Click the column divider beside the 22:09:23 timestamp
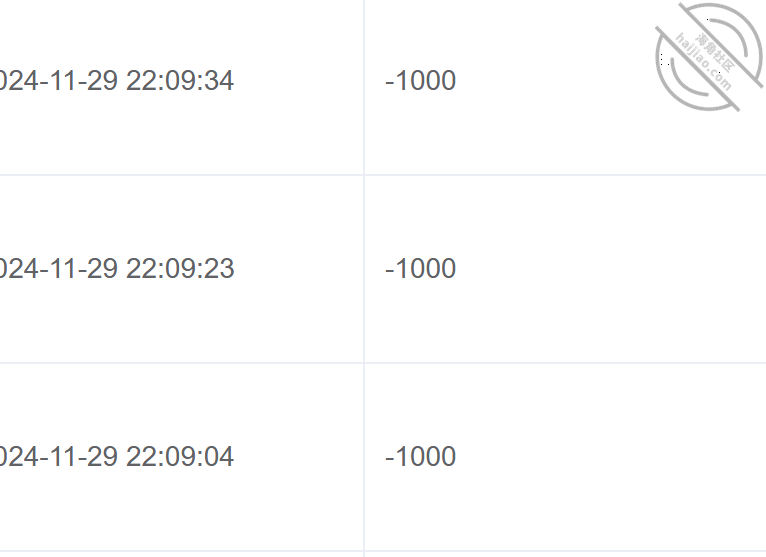Image resolution: width=766 pixels, height=557 pixels. pos(364,269)
